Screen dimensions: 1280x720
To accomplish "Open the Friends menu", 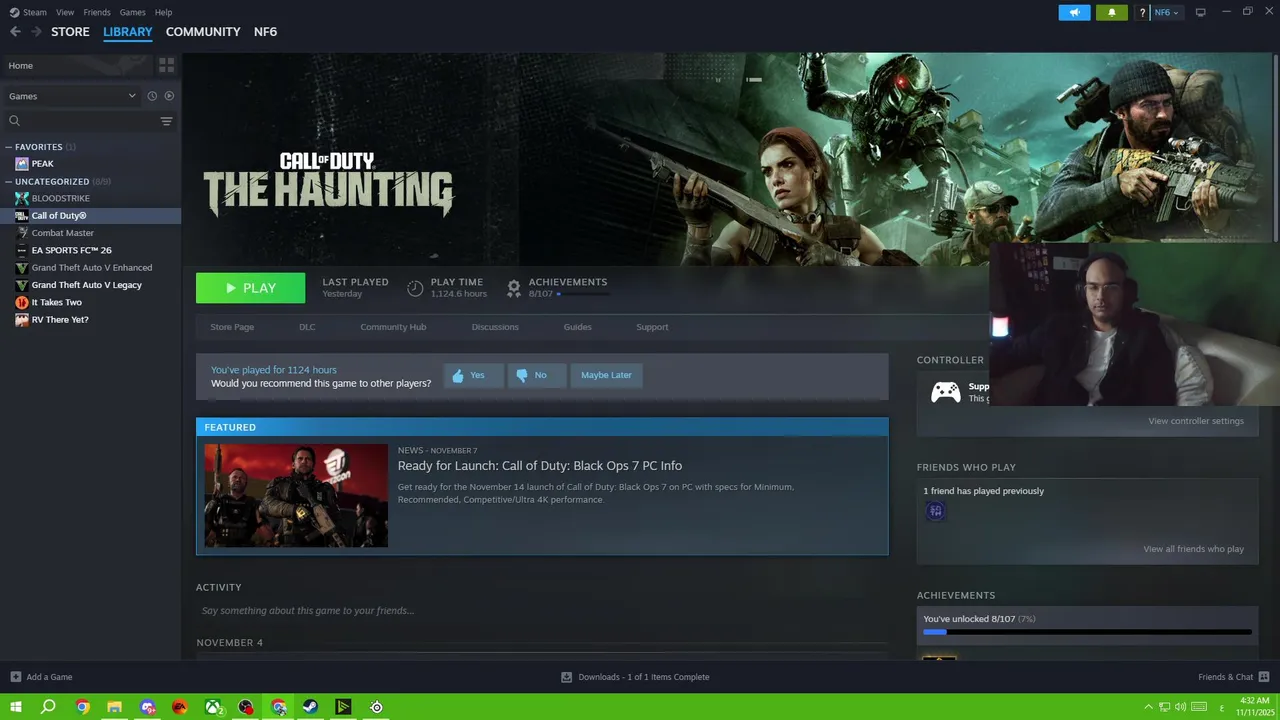I will pos(97,12).
